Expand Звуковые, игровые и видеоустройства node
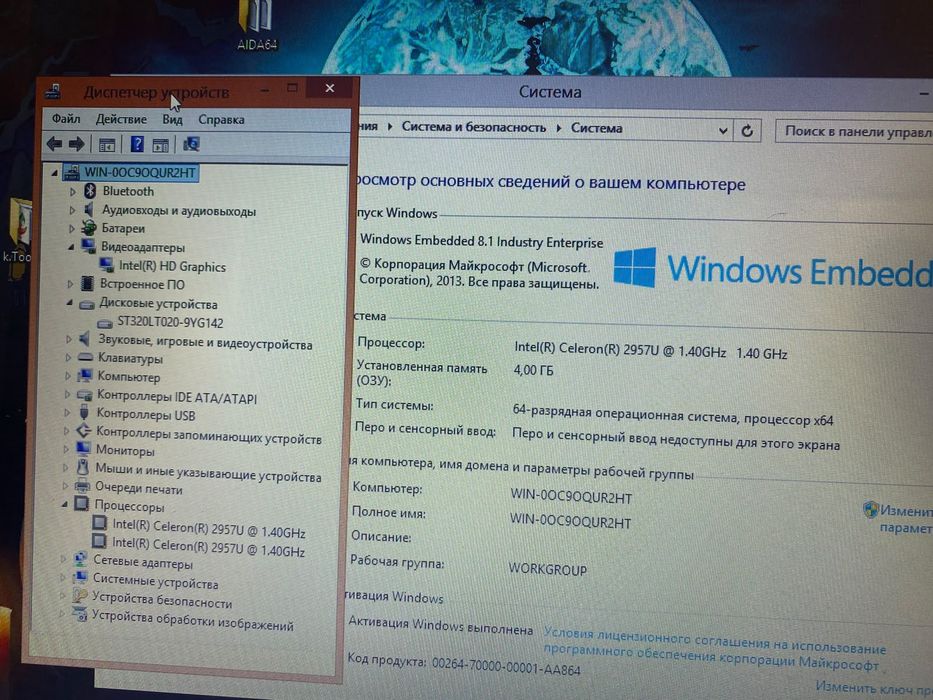 tap(68, 339)
